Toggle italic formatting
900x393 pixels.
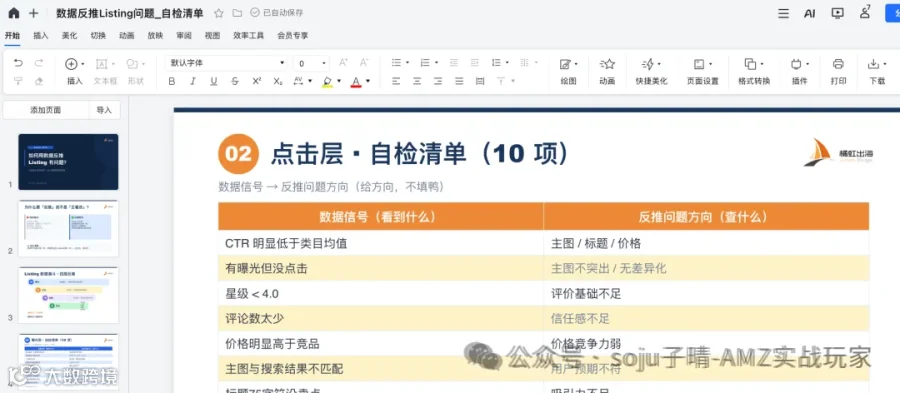[x=193, y=81]
